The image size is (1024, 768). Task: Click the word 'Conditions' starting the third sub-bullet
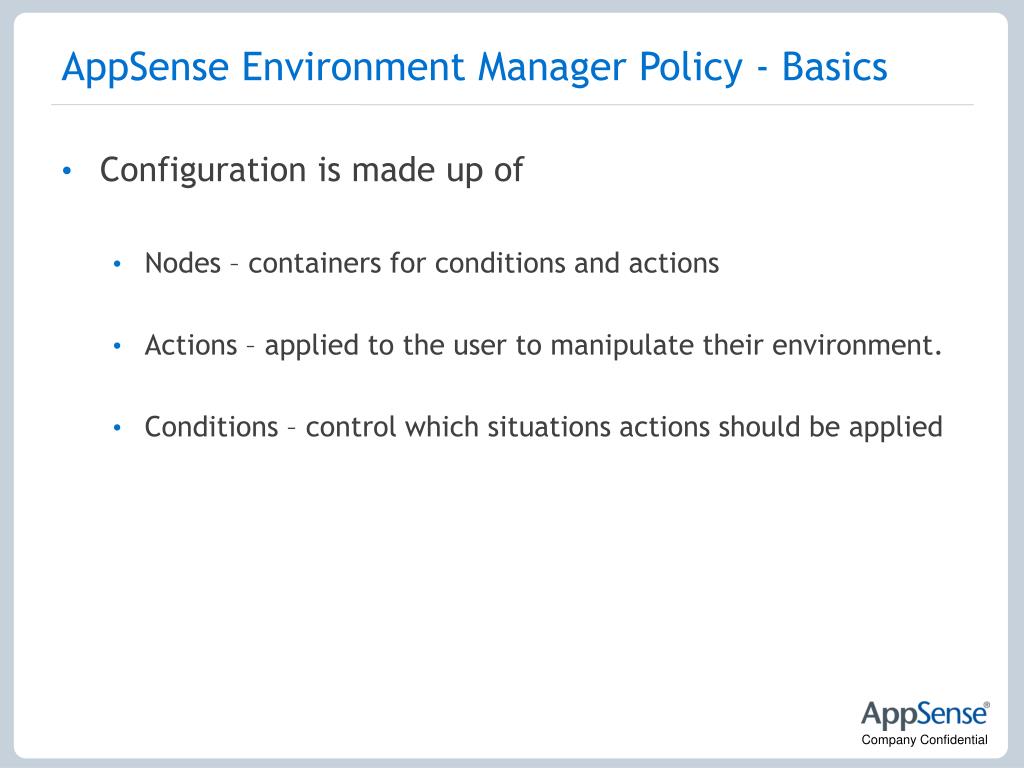click(212, 427)
